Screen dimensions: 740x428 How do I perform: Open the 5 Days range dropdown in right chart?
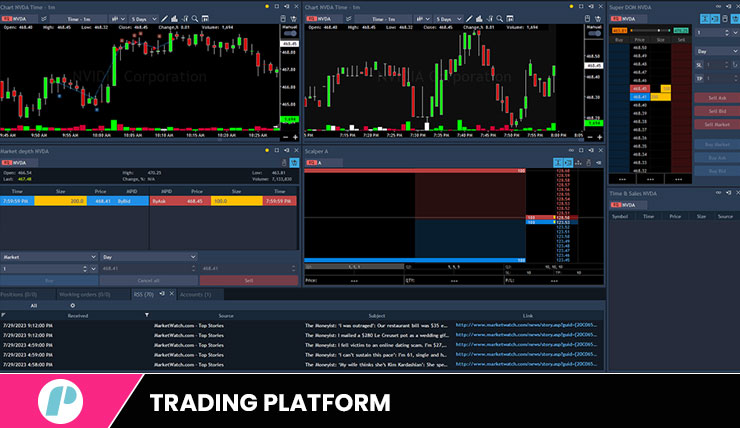click(449, 19)
